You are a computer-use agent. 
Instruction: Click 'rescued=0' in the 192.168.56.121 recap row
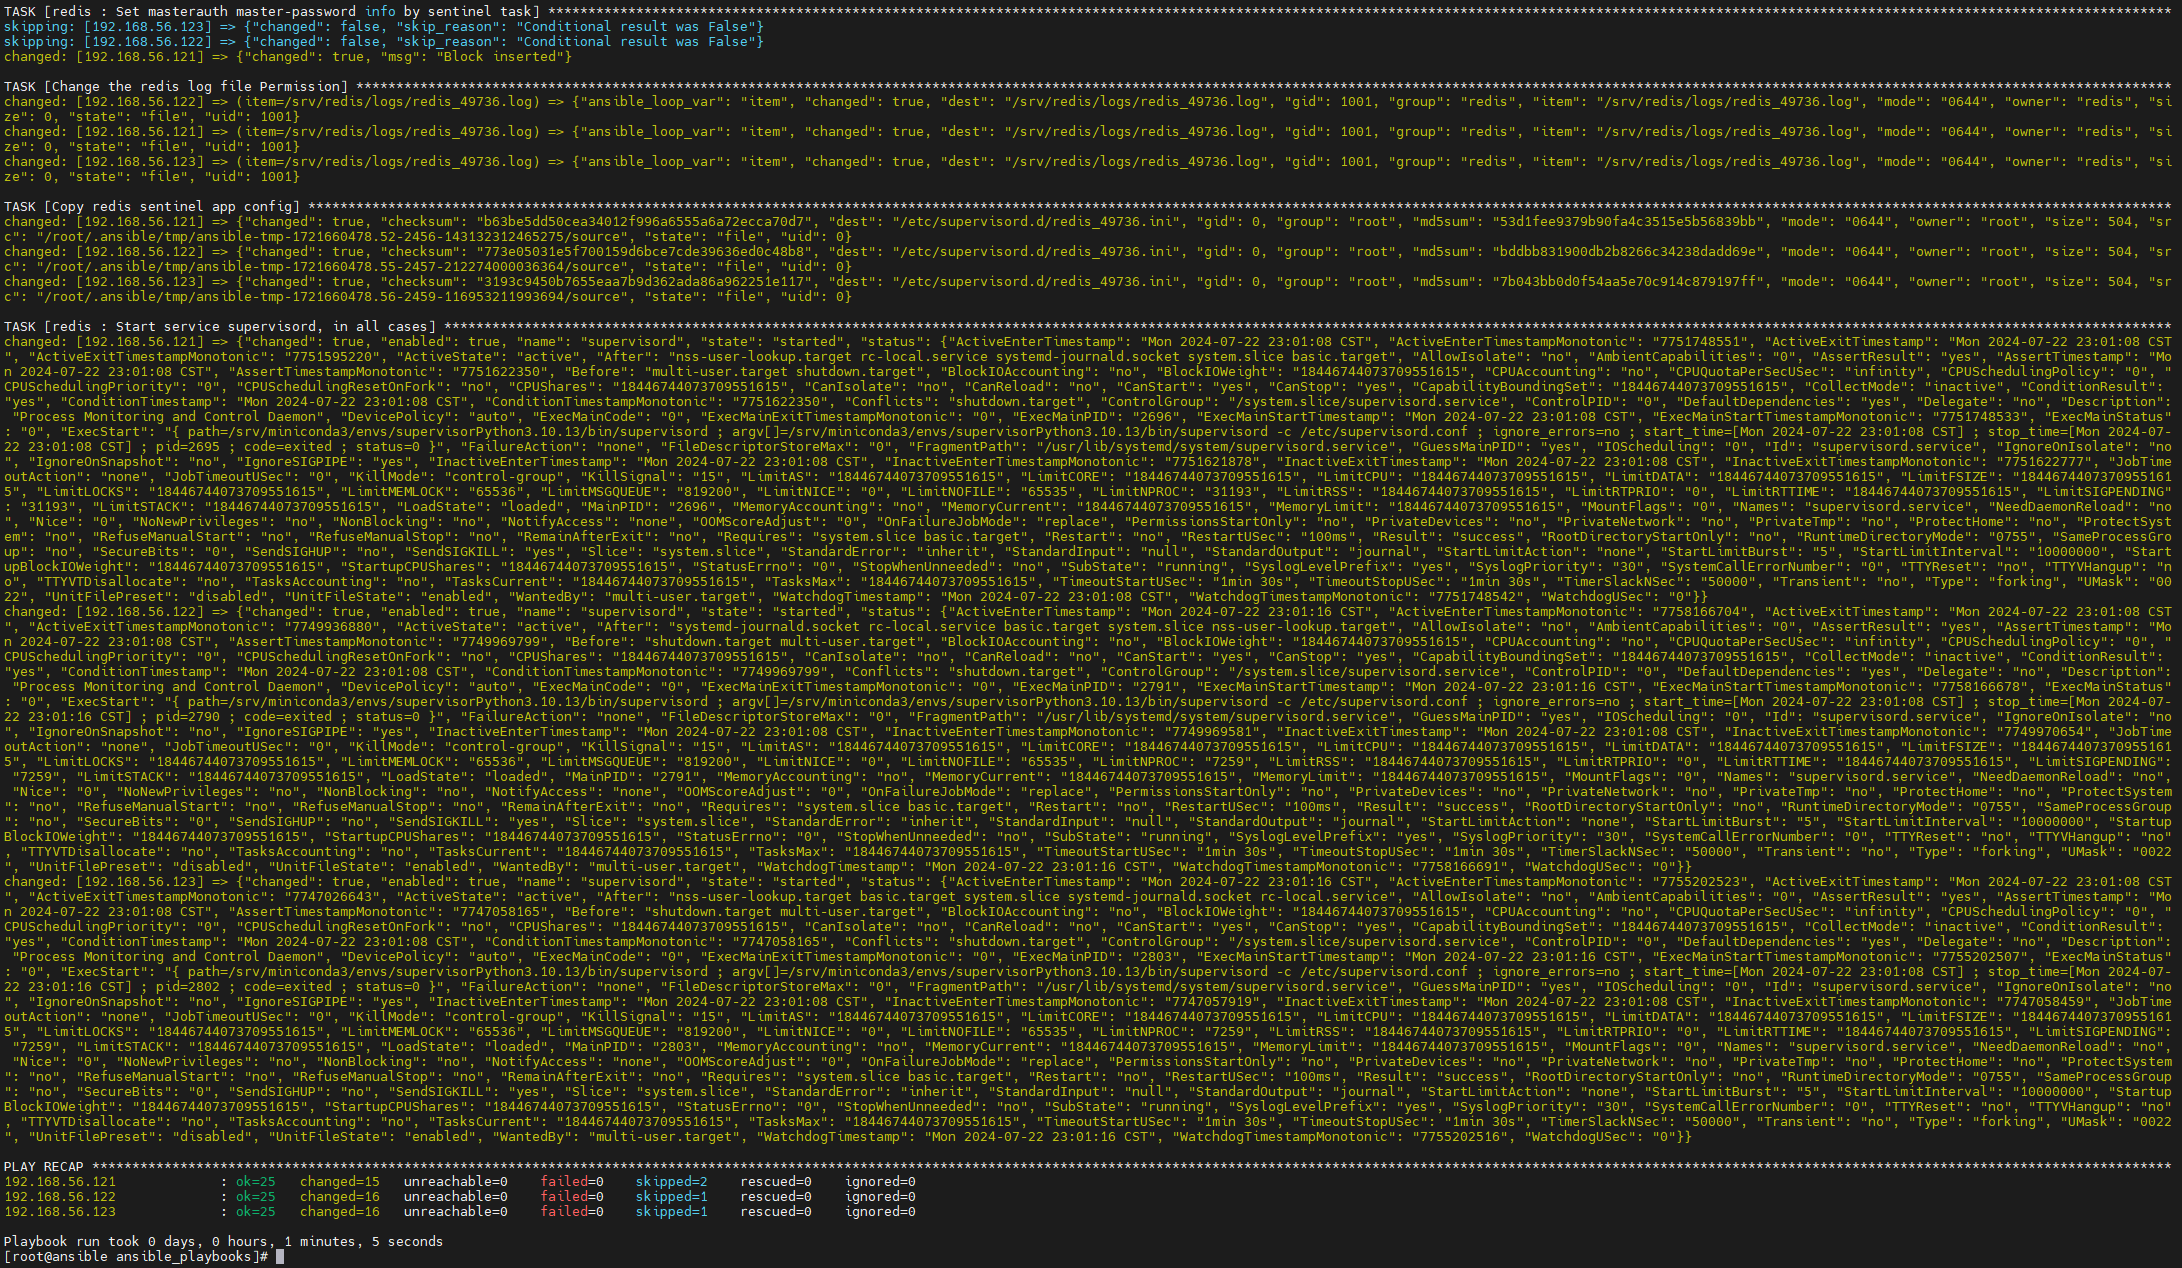(x=776, y=1182)
